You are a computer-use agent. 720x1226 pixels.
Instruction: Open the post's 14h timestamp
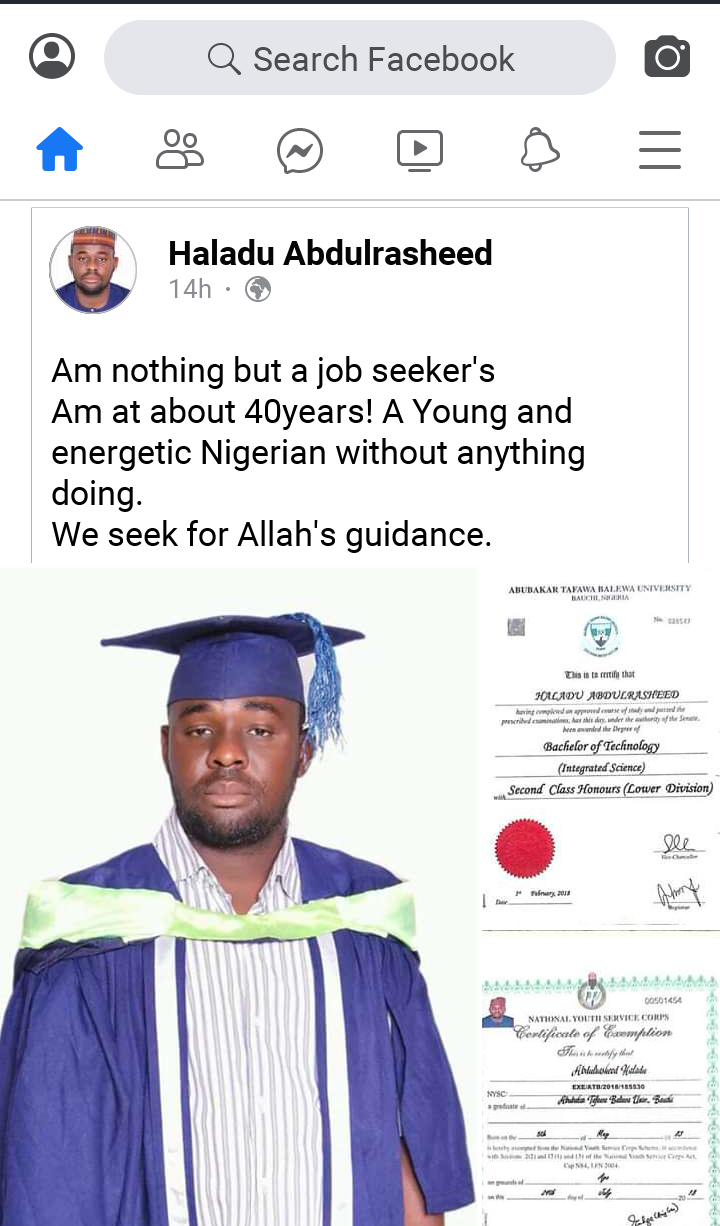190,290
